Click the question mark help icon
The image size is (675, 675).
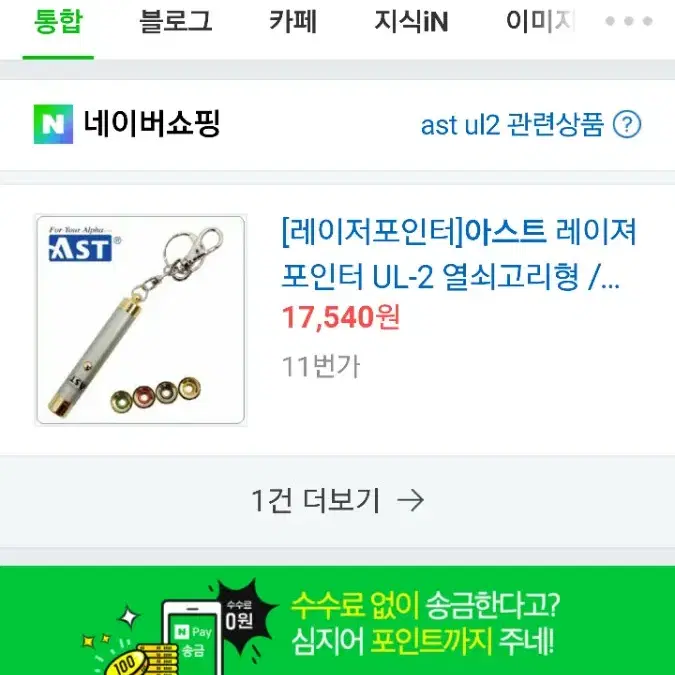[627, 124]
